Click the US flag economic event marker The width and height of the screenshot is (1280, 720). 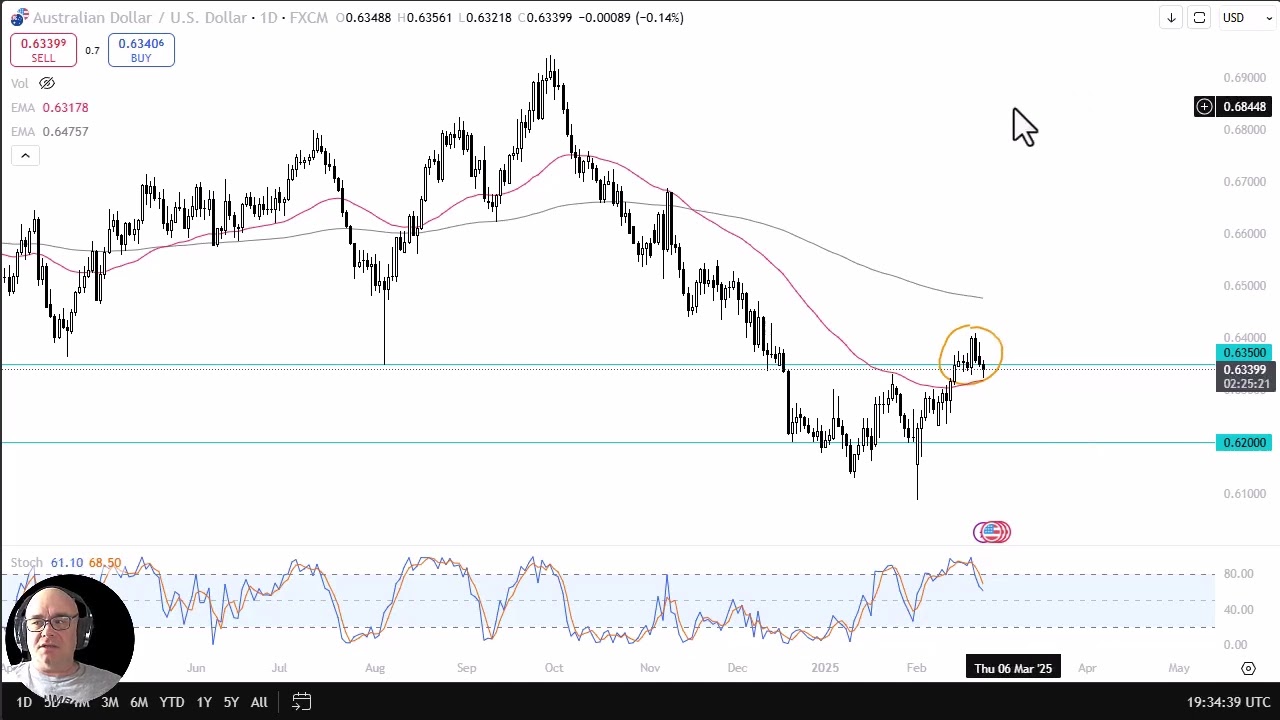[x=992, y=532]
